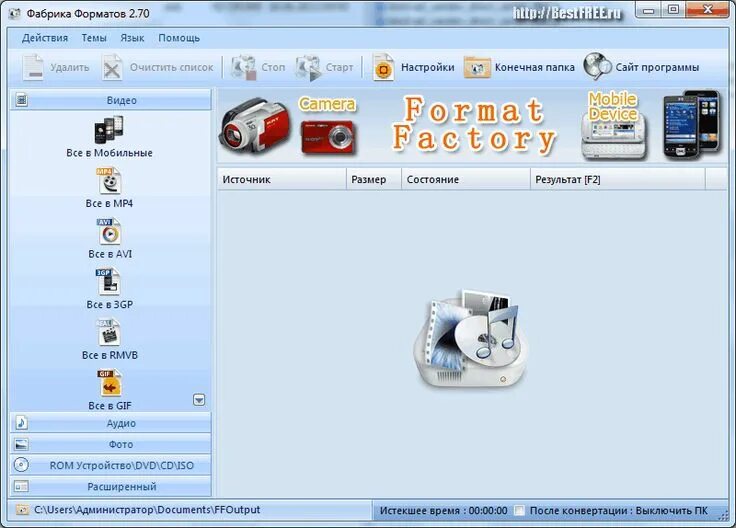
Task: Sort by Источник column header
Action: (282, 179)
